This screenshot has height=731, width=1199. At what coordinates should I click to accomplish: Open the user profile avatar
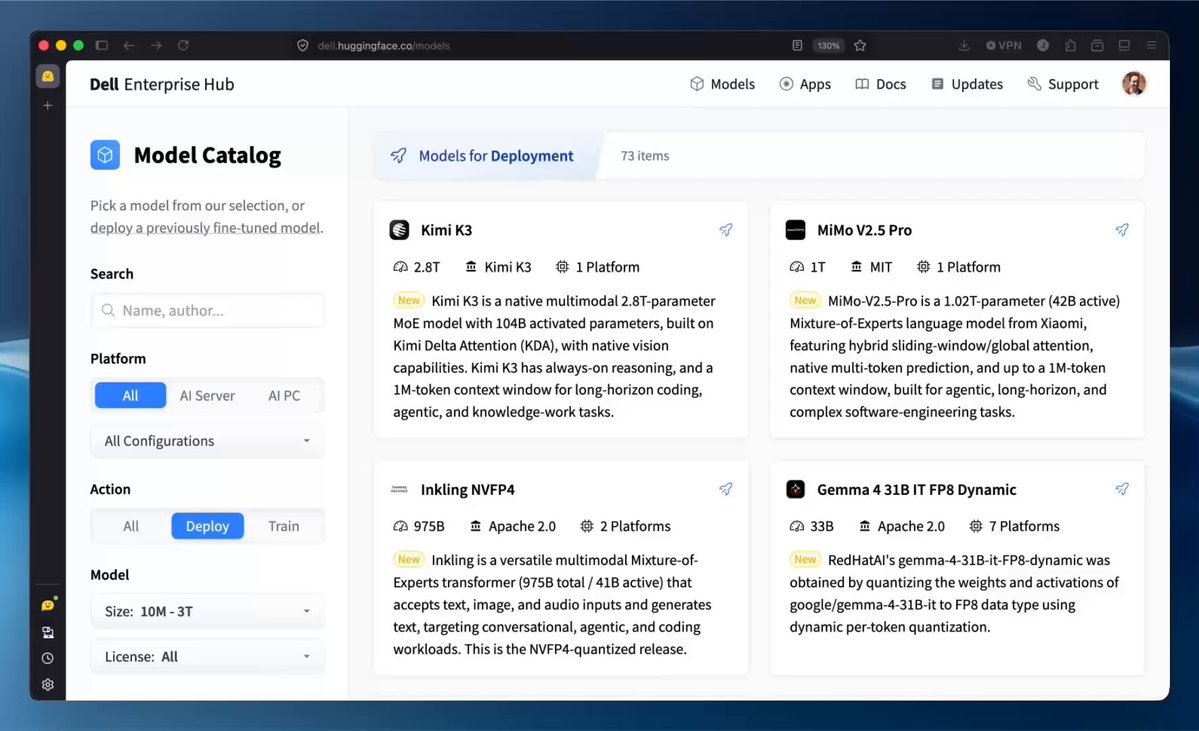tap(1133, 83)
